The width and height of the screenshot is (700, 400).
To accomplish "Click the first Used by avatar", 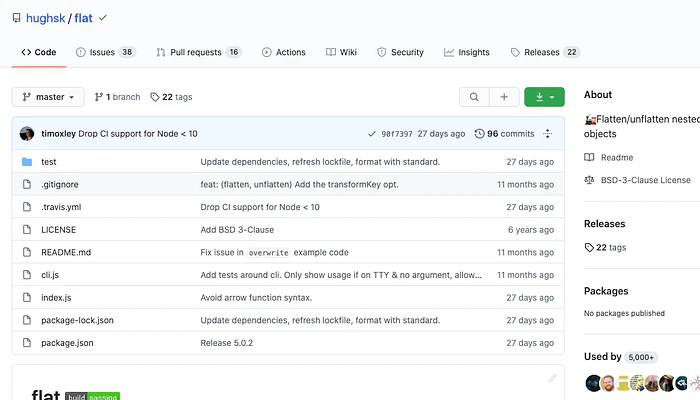I will click(x=593, y=383).
